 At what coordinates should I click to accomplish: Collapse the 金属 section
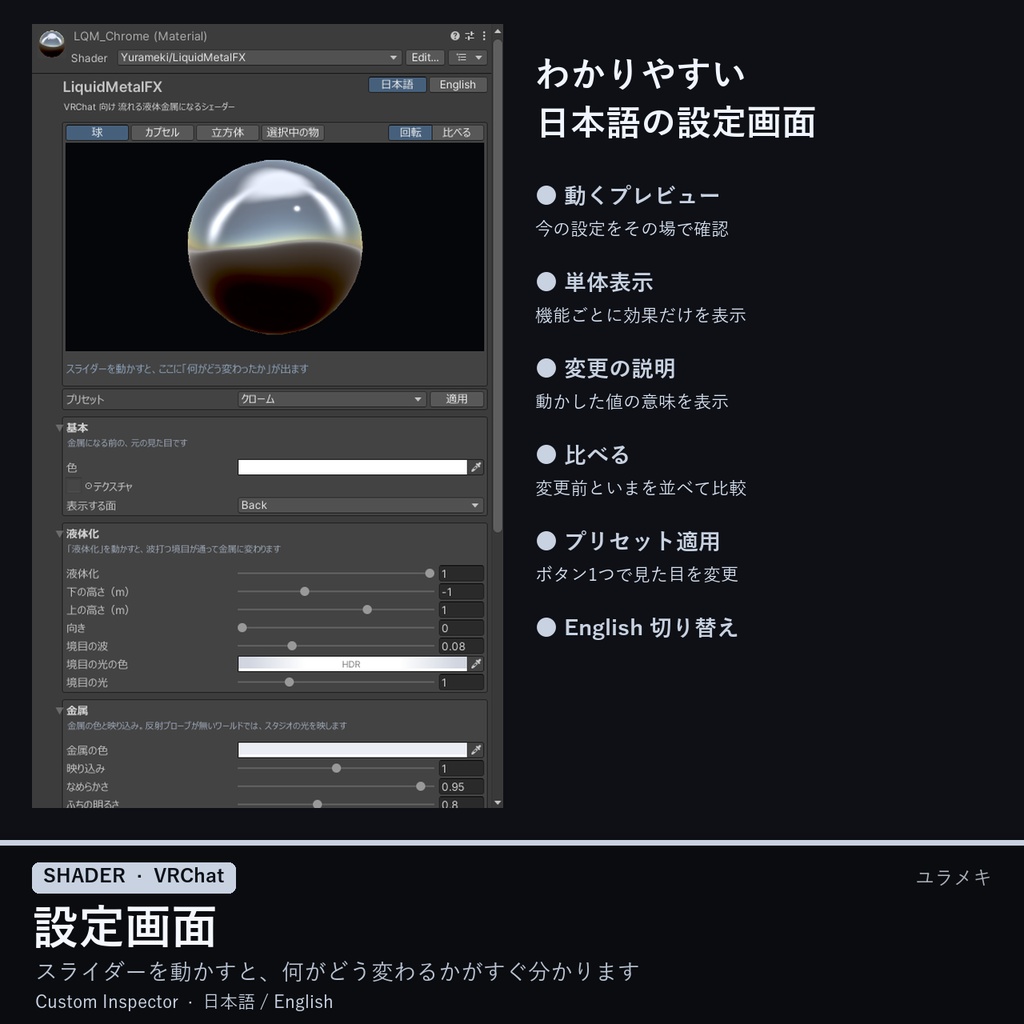tap(59, 711)
